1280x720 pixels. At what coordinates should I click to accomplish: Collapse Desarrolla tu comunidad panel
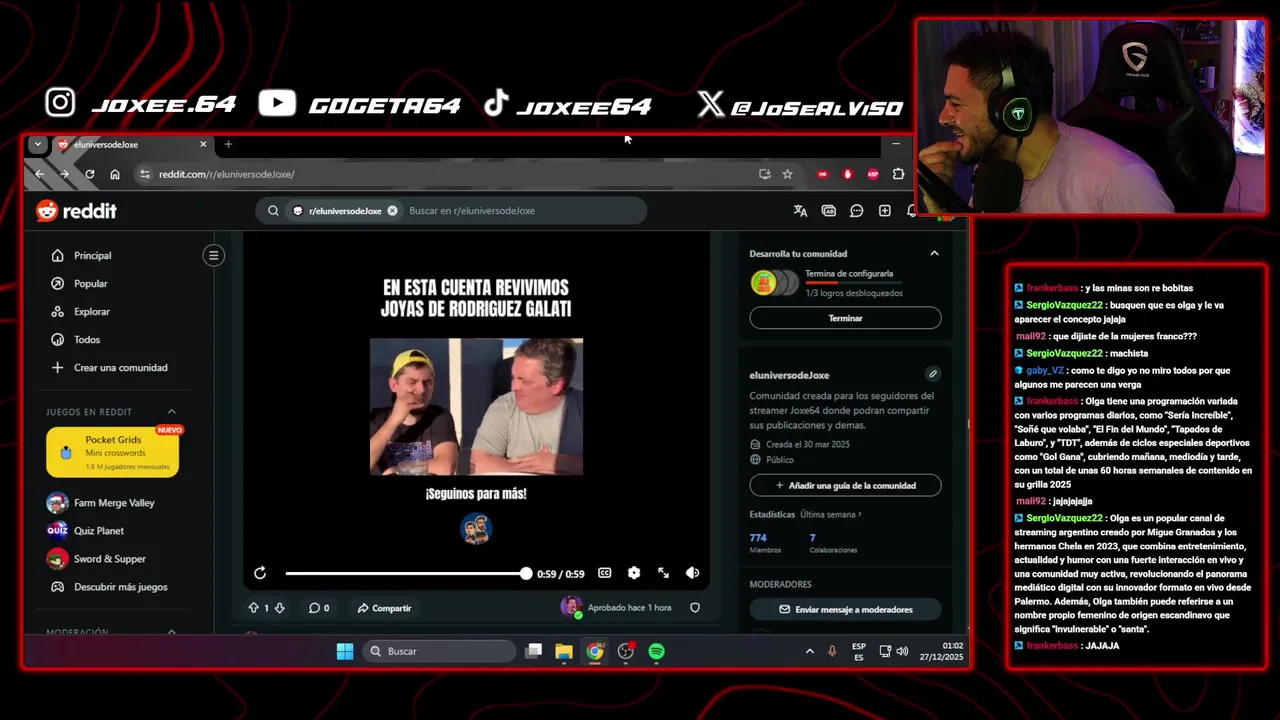(934, 253)
